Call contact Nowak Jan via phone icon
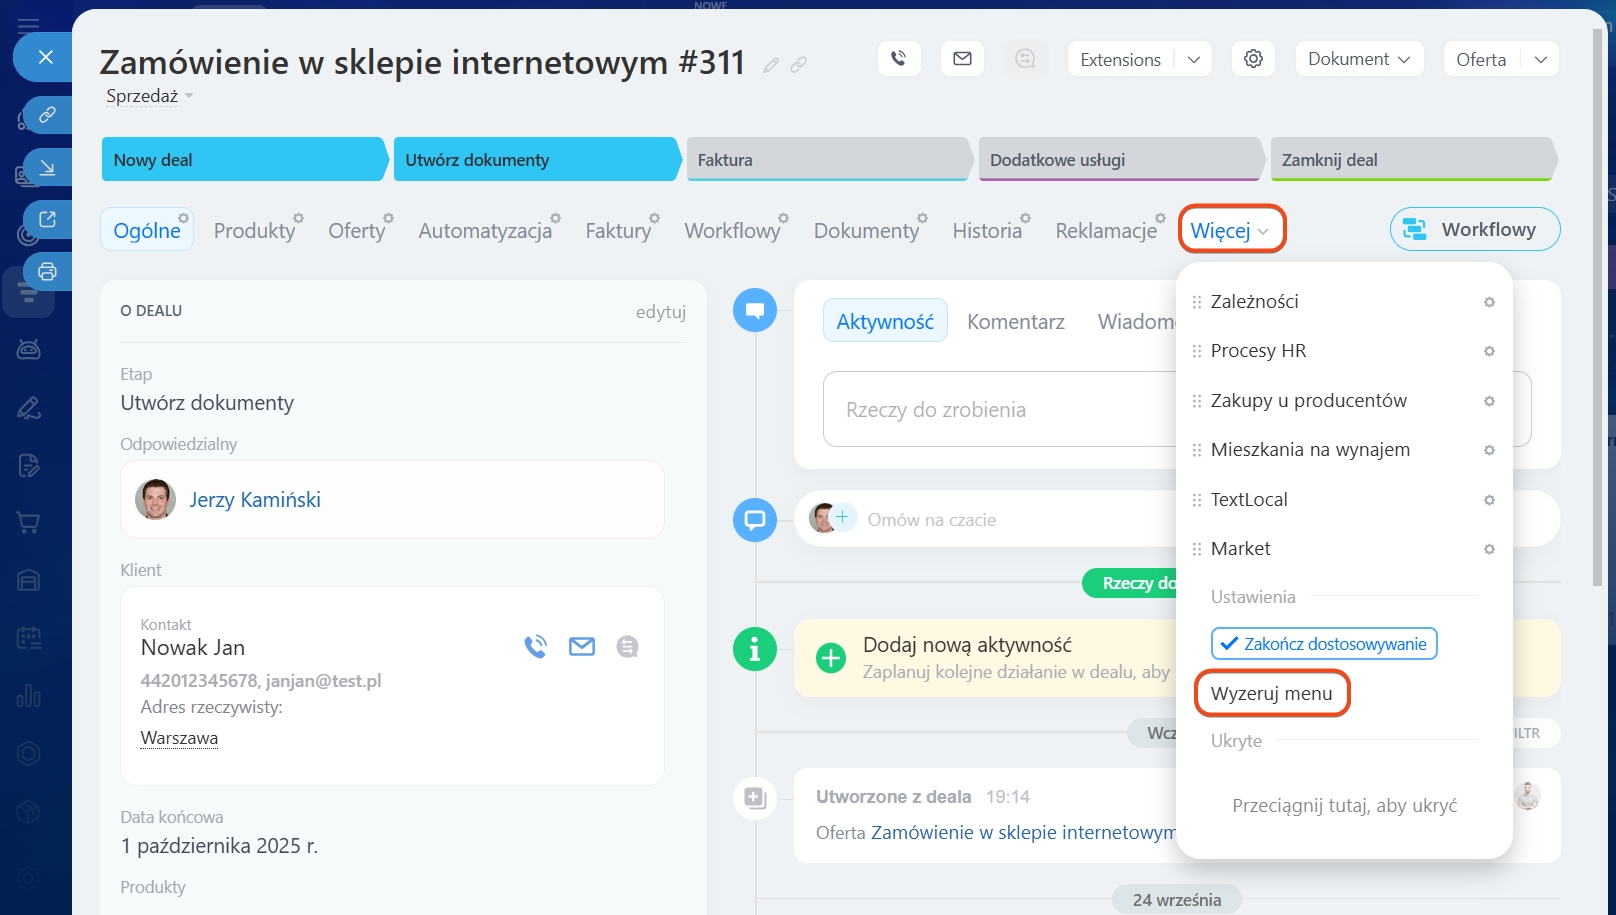This screenshot has width=1616, height=915. click(x=536, y=647)
